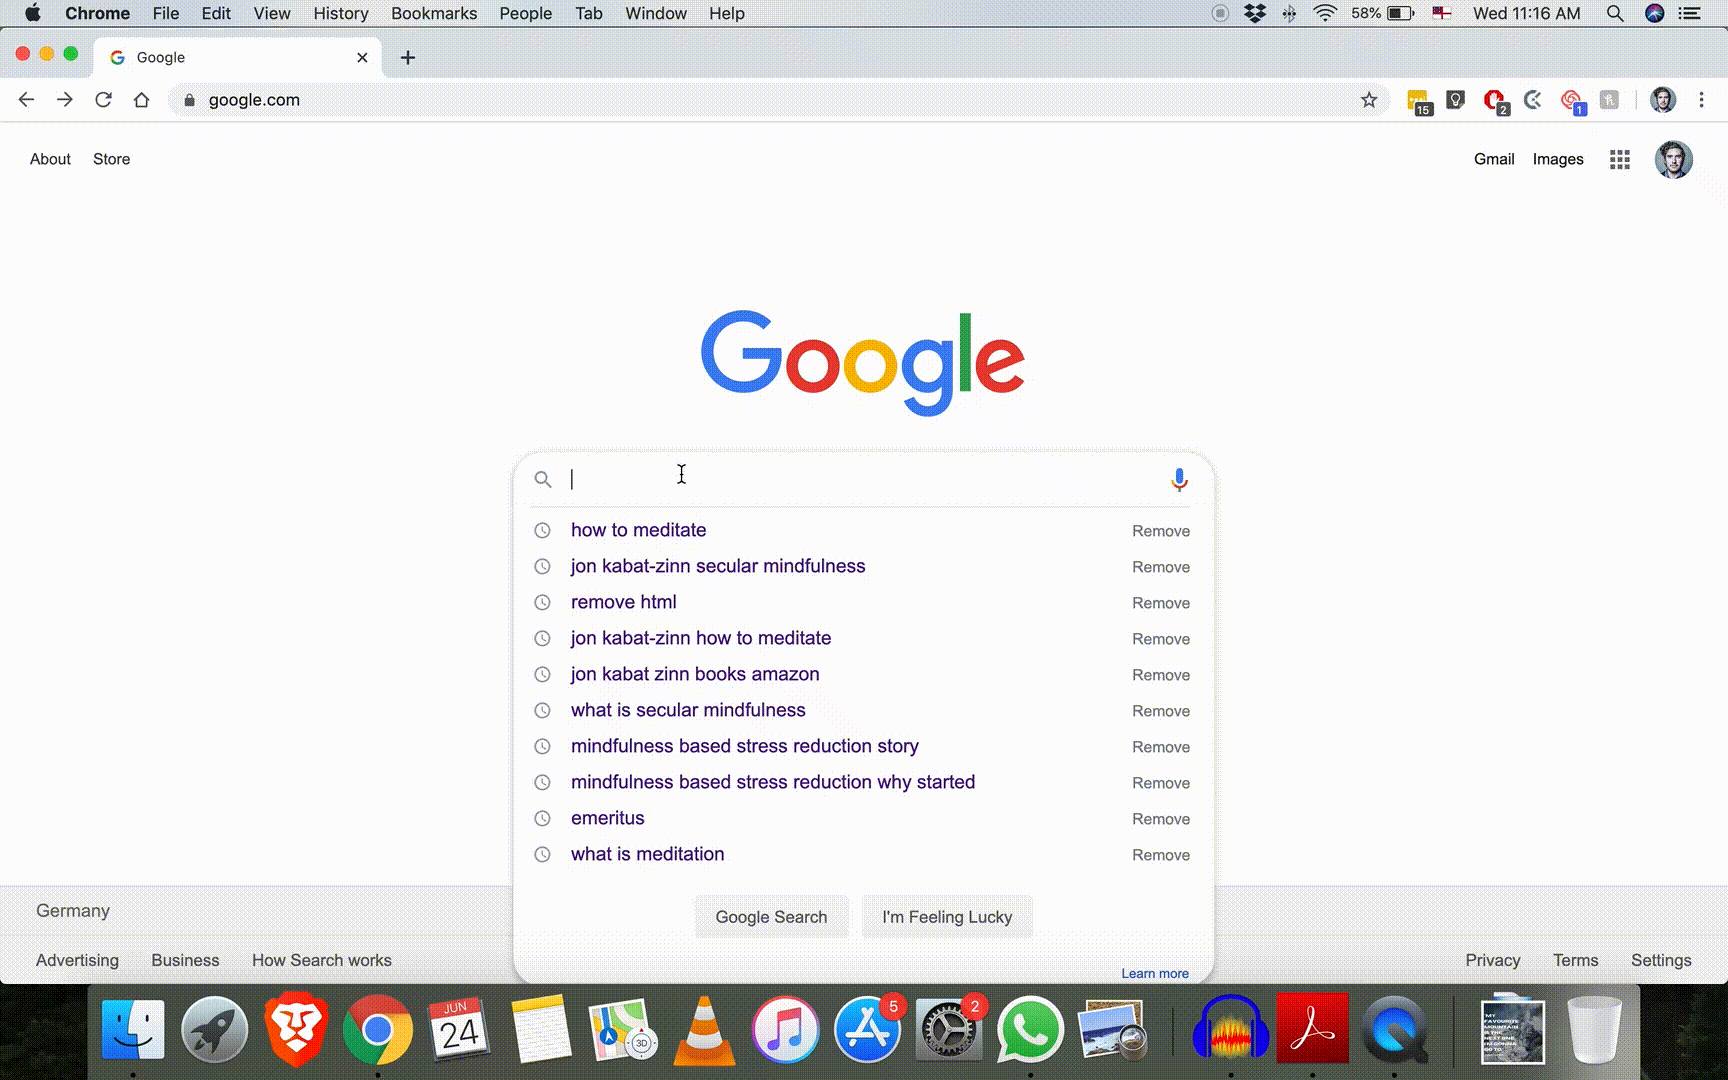Open the Google account profile picture

click(1673, 159)
